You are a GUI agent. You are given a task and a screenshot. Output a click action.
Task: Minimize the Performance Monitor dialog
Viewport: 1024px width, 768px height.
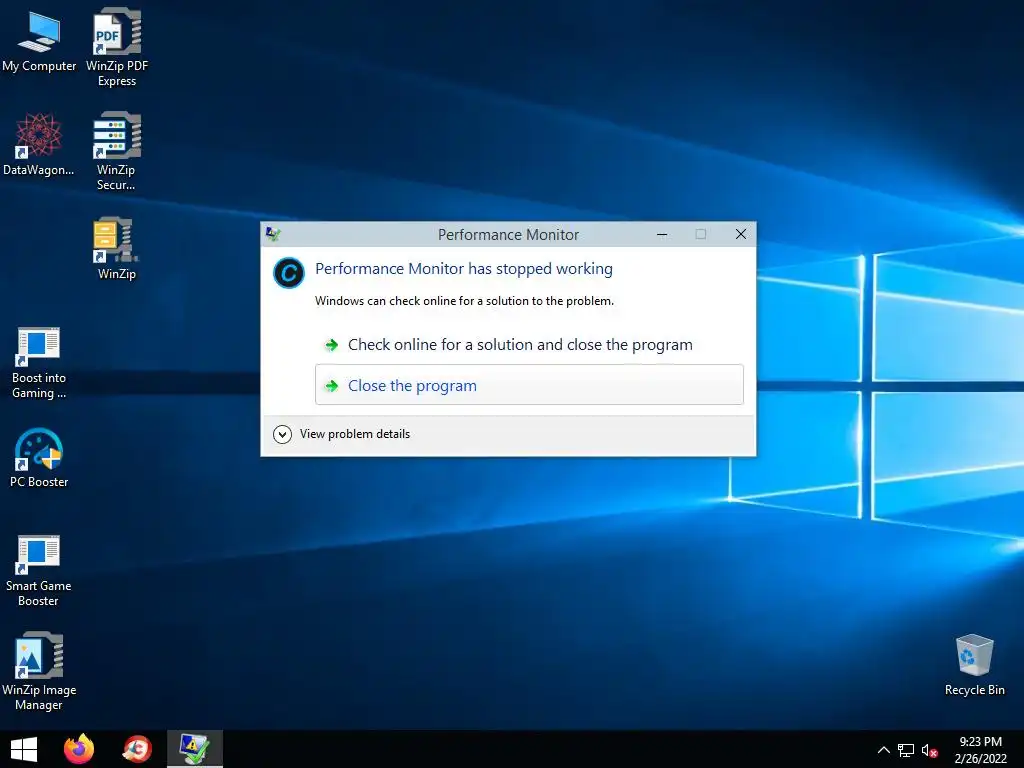[x=662, y=234]
